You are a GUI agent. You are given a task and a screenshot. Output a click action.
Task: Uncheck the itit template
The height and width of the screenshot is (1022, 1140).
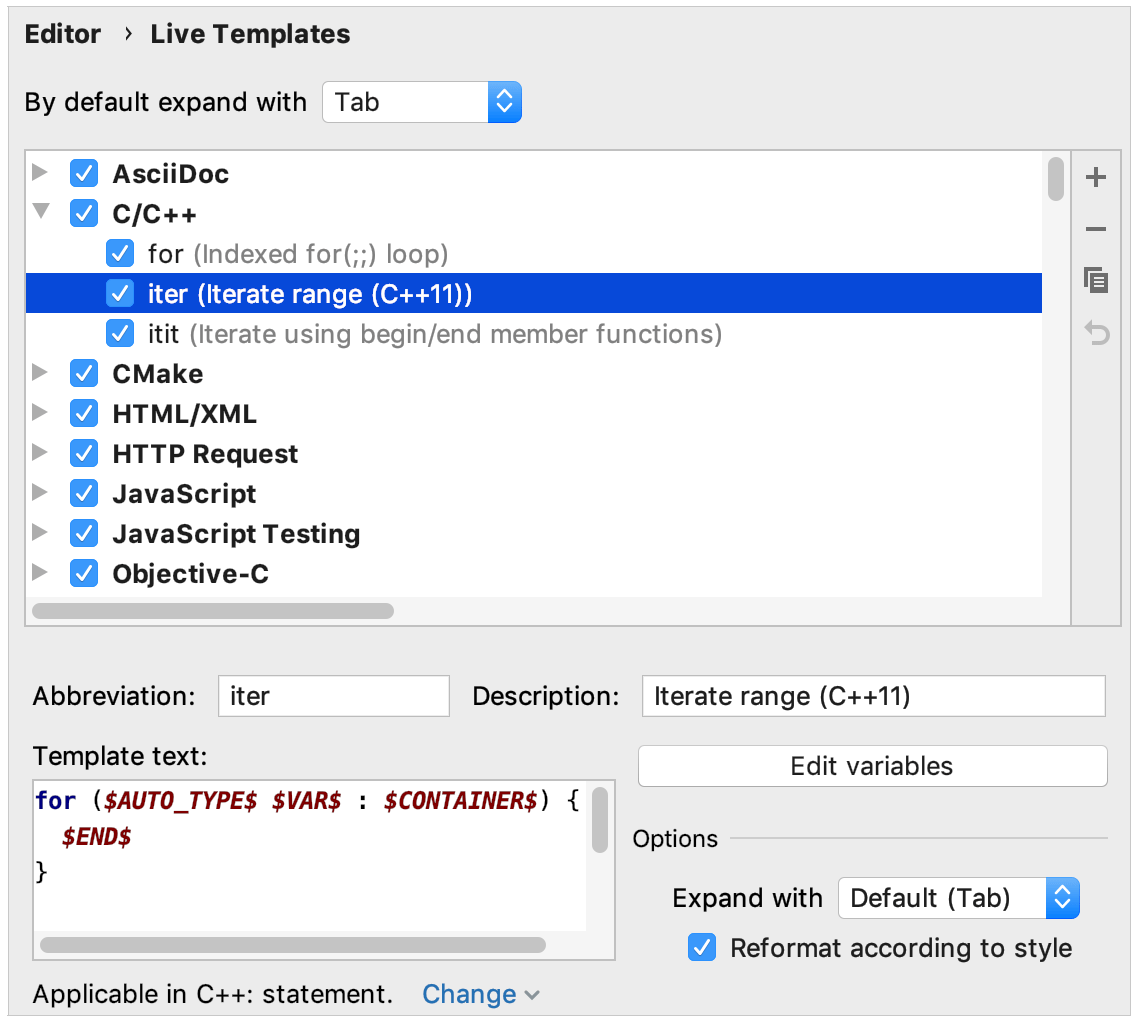(120, 333)
